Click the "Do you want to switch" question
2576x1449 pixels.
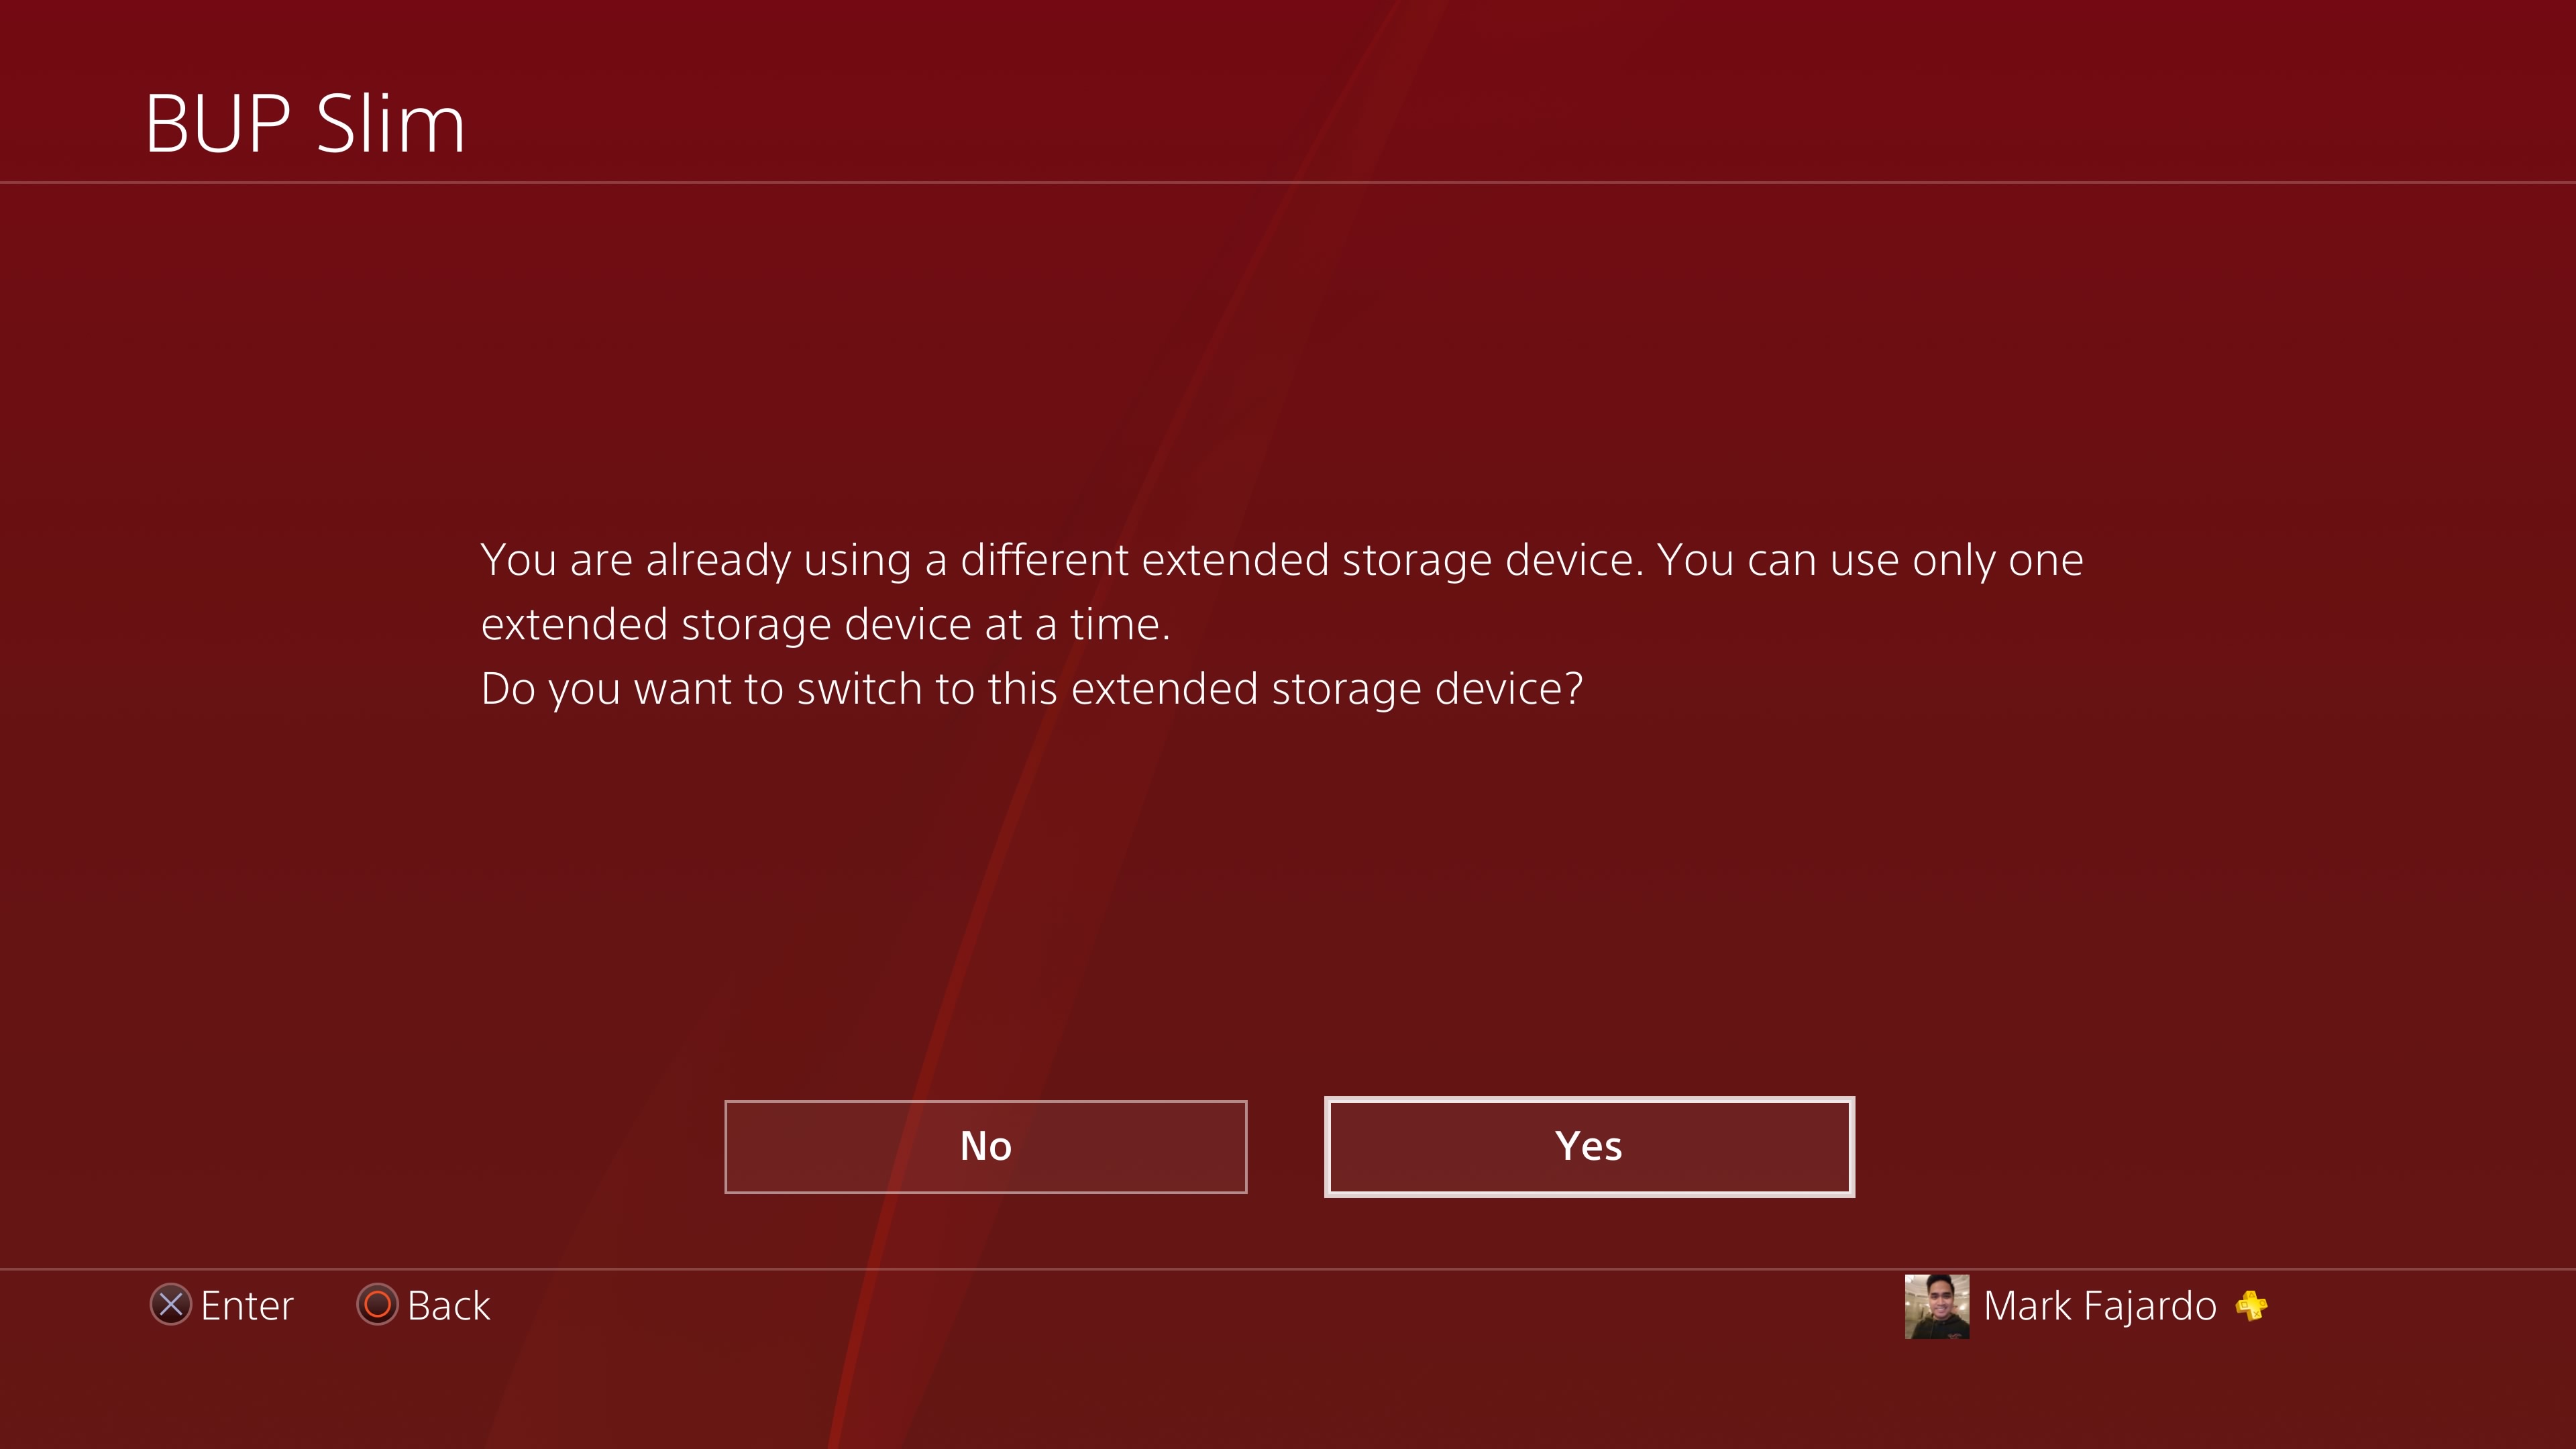[1032, 689]
